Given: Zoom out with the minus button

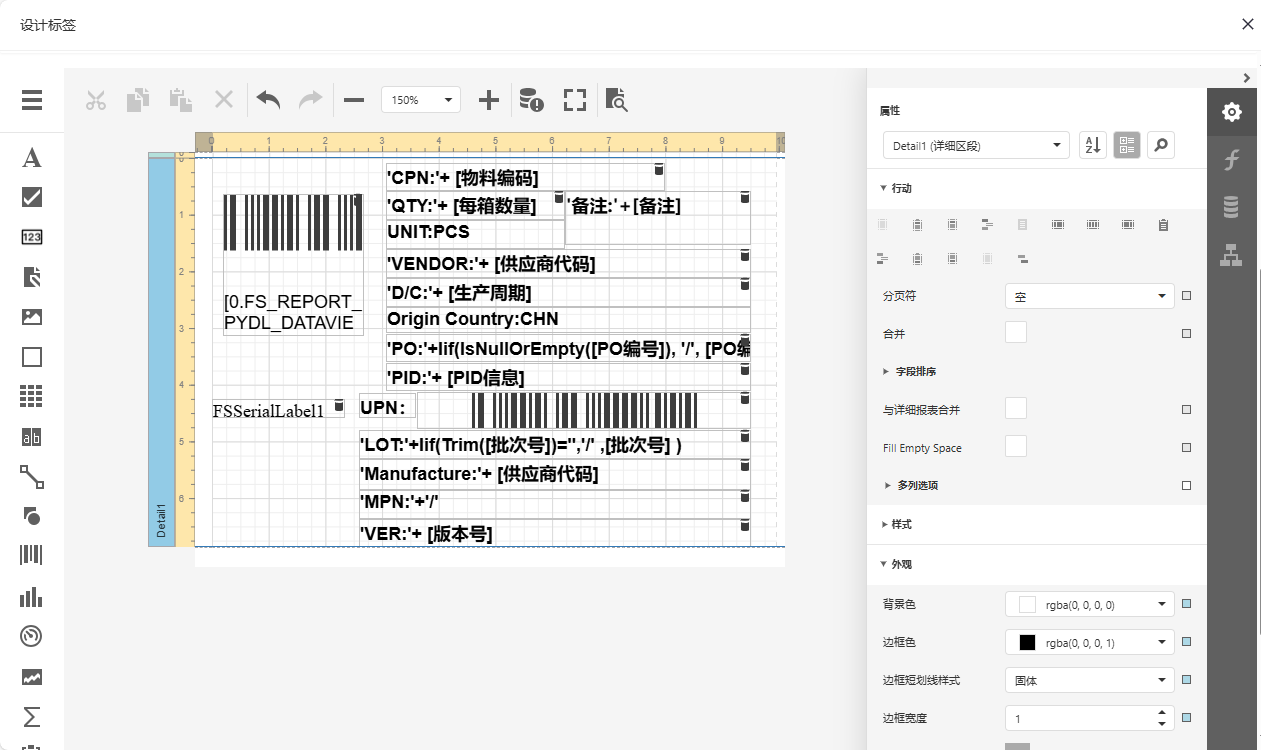Looking at the screenshot, I should (354, 100).
